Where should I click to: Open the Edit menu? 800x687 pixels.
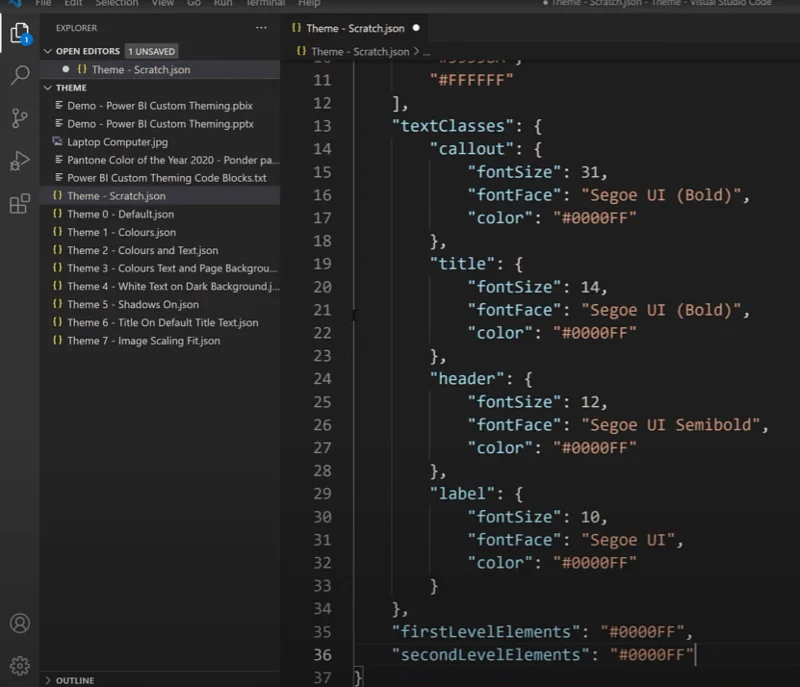[73, 3]
